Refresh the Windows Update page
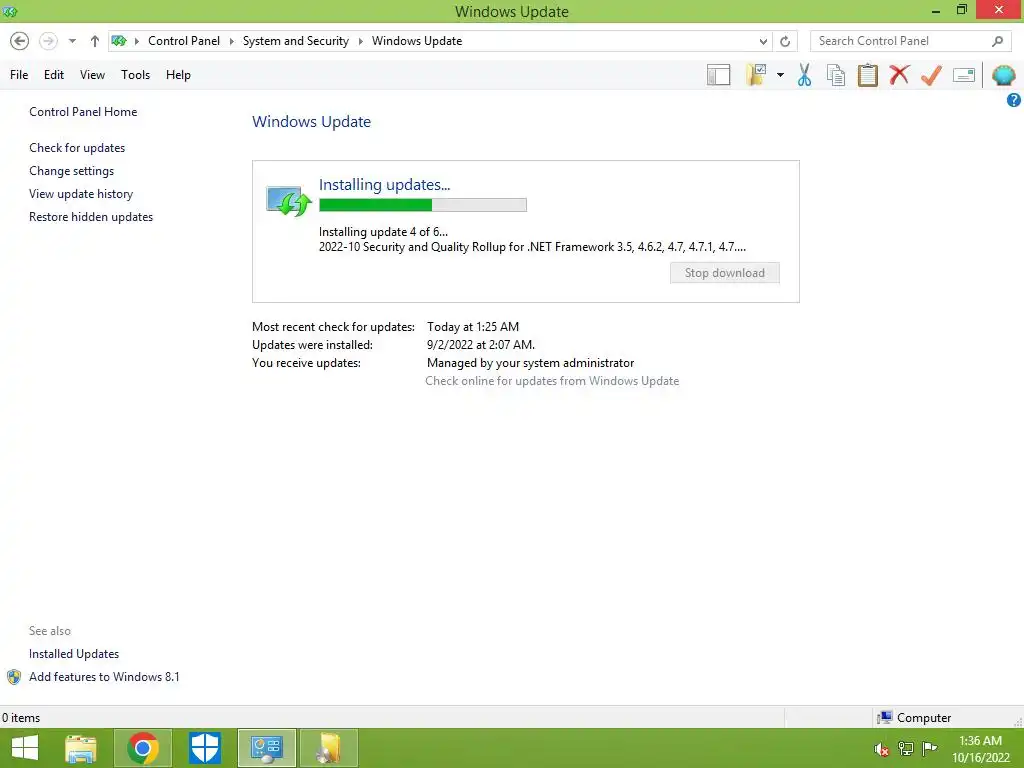 point(785,41)
